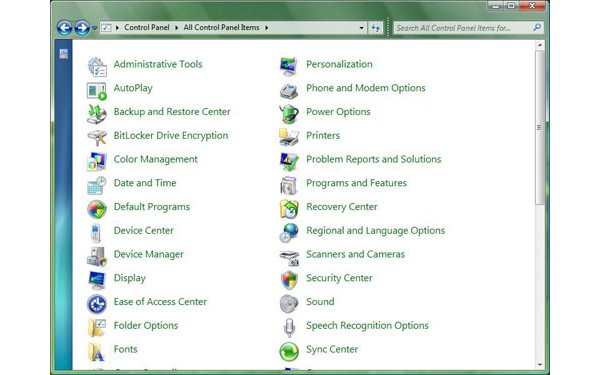Open the Regional and Language Options globe icon

289,233
